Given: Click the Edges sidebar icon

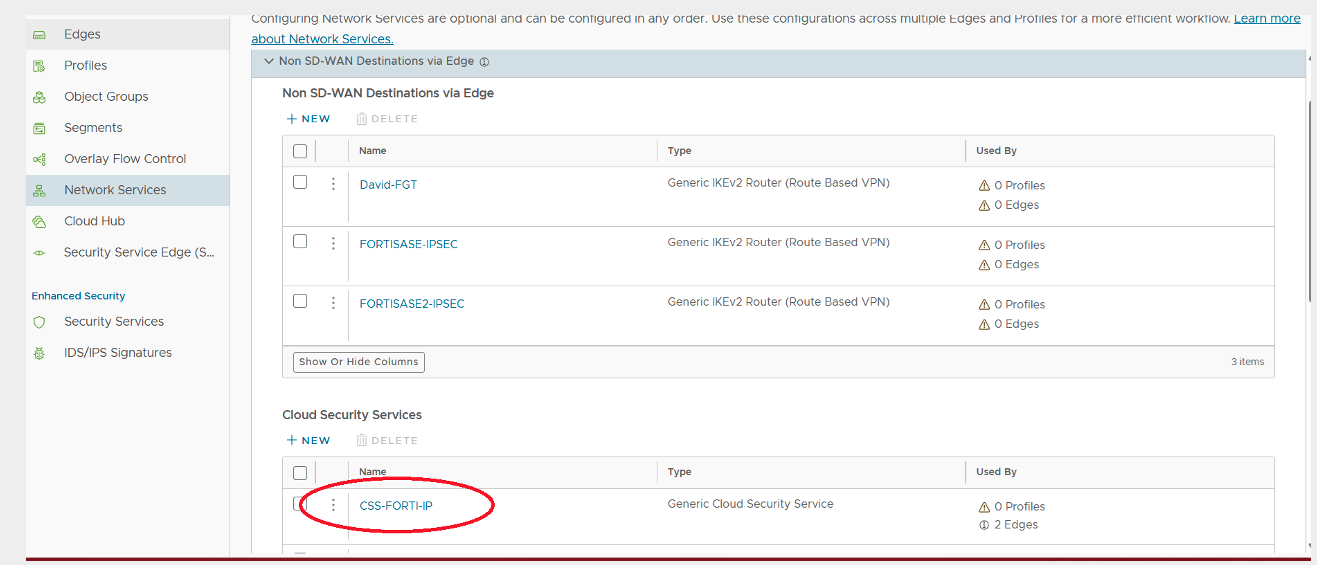Looking at the screenshot, I should [x=39, y=35].
